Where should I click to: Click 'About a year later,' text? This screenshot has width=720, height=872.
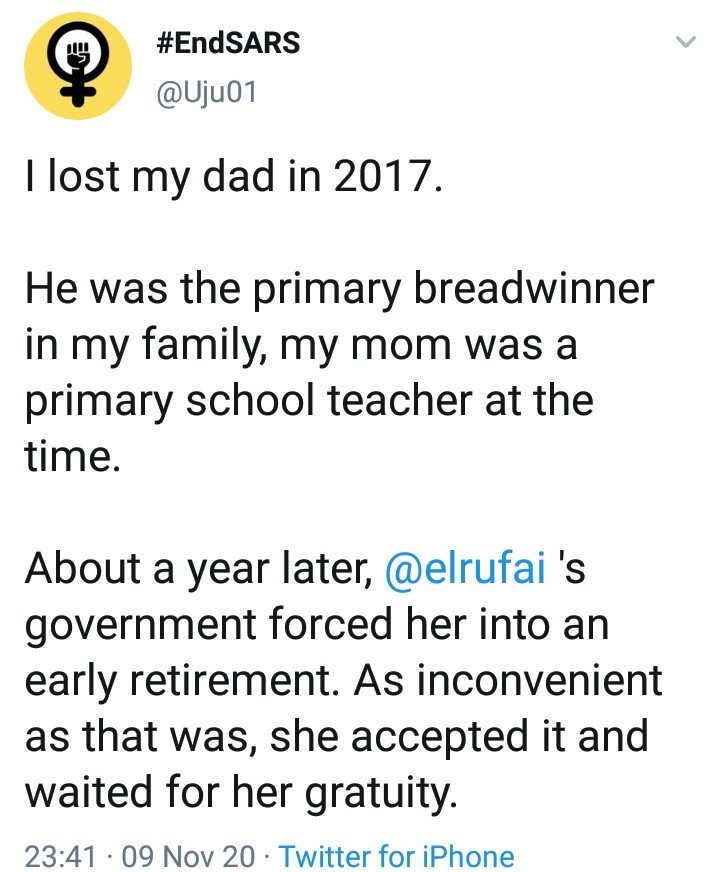pyautogui.click(x=200, y=570)
